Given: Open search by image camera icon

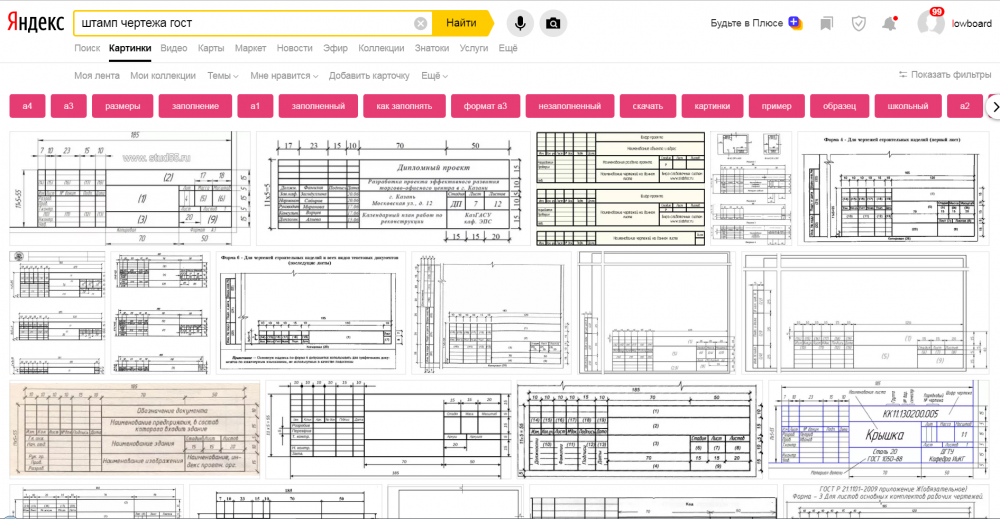Looking at the screenshot, I should pyautogui.click(x=553, y=24).
